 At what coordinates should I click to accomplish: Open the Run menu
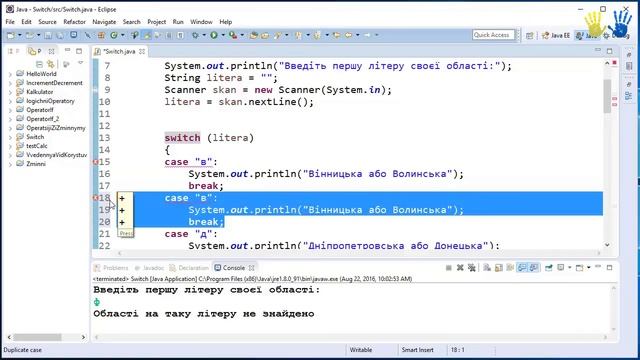[x=178, y=22]
